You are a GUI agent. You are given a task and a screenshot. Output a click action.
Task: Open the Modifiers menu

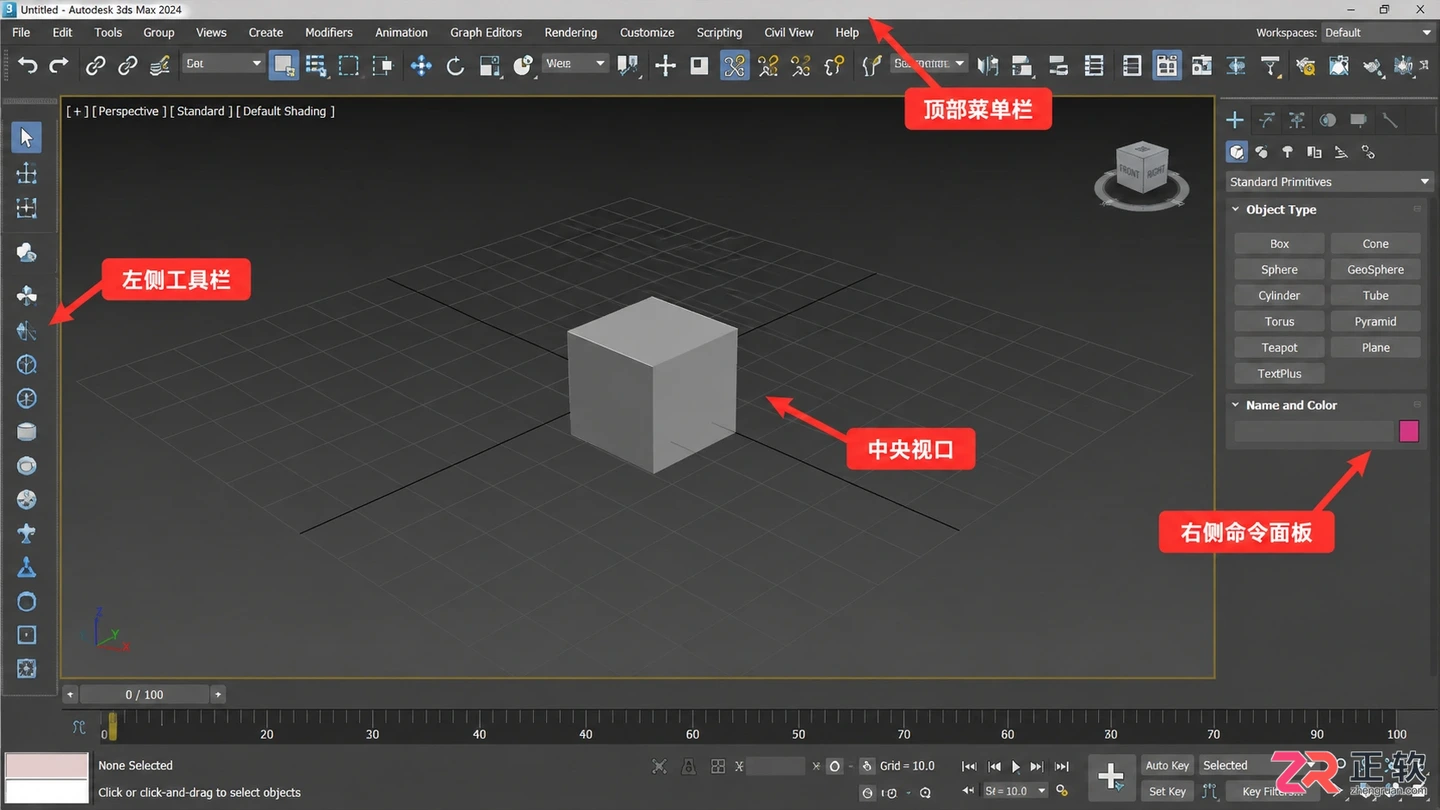[x=329, y=32]
